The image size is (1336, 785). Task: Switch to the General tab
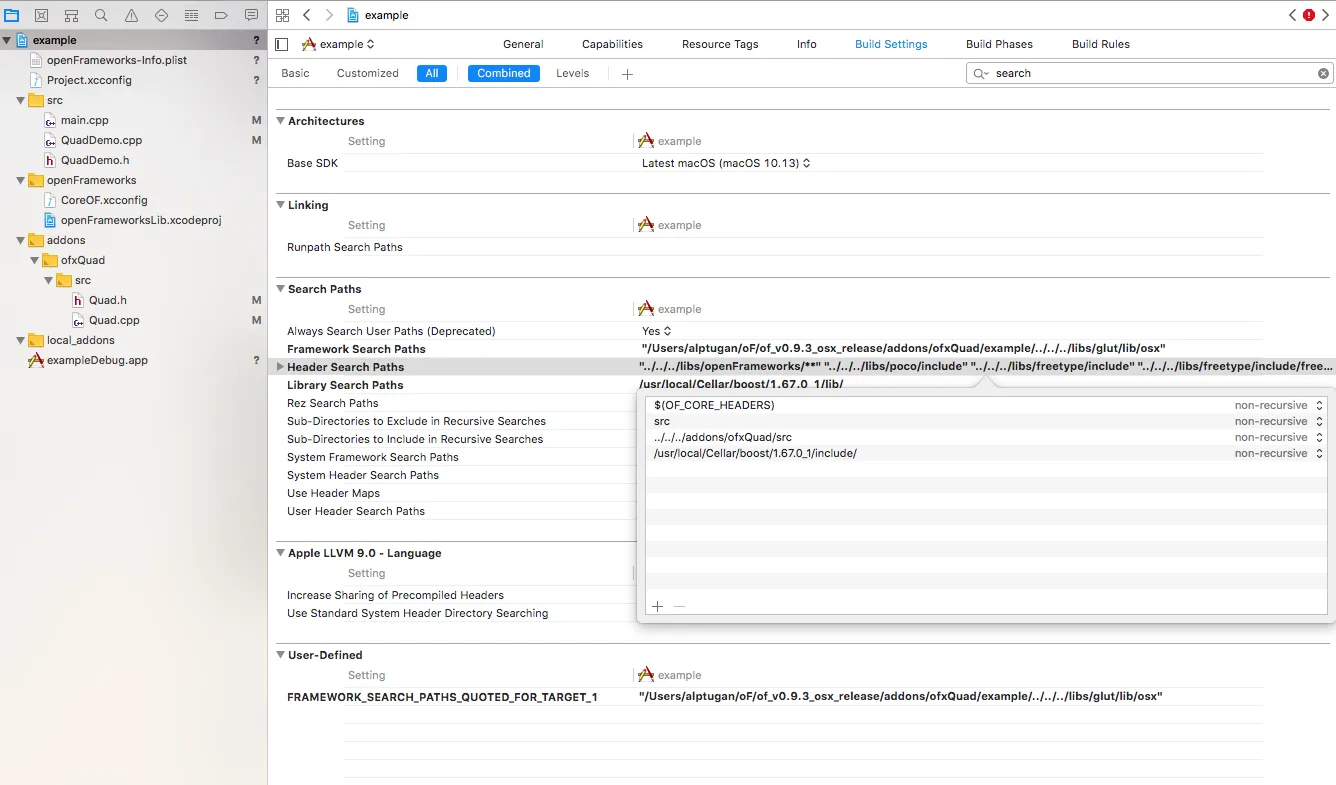523,44
